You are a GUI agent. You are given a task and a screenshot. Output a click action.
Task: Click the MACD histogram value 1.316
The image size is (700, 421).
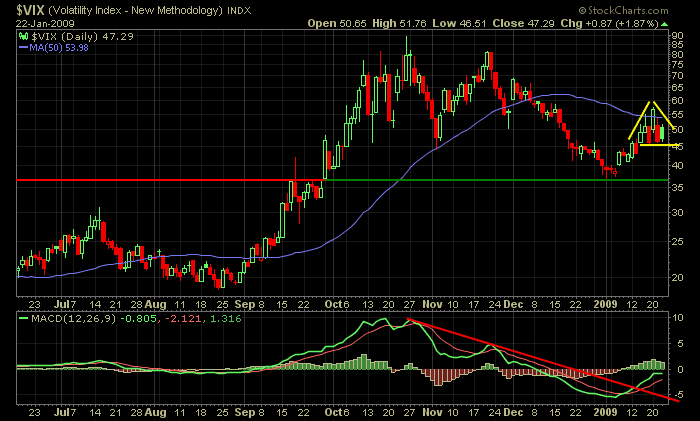pos(225,319)
